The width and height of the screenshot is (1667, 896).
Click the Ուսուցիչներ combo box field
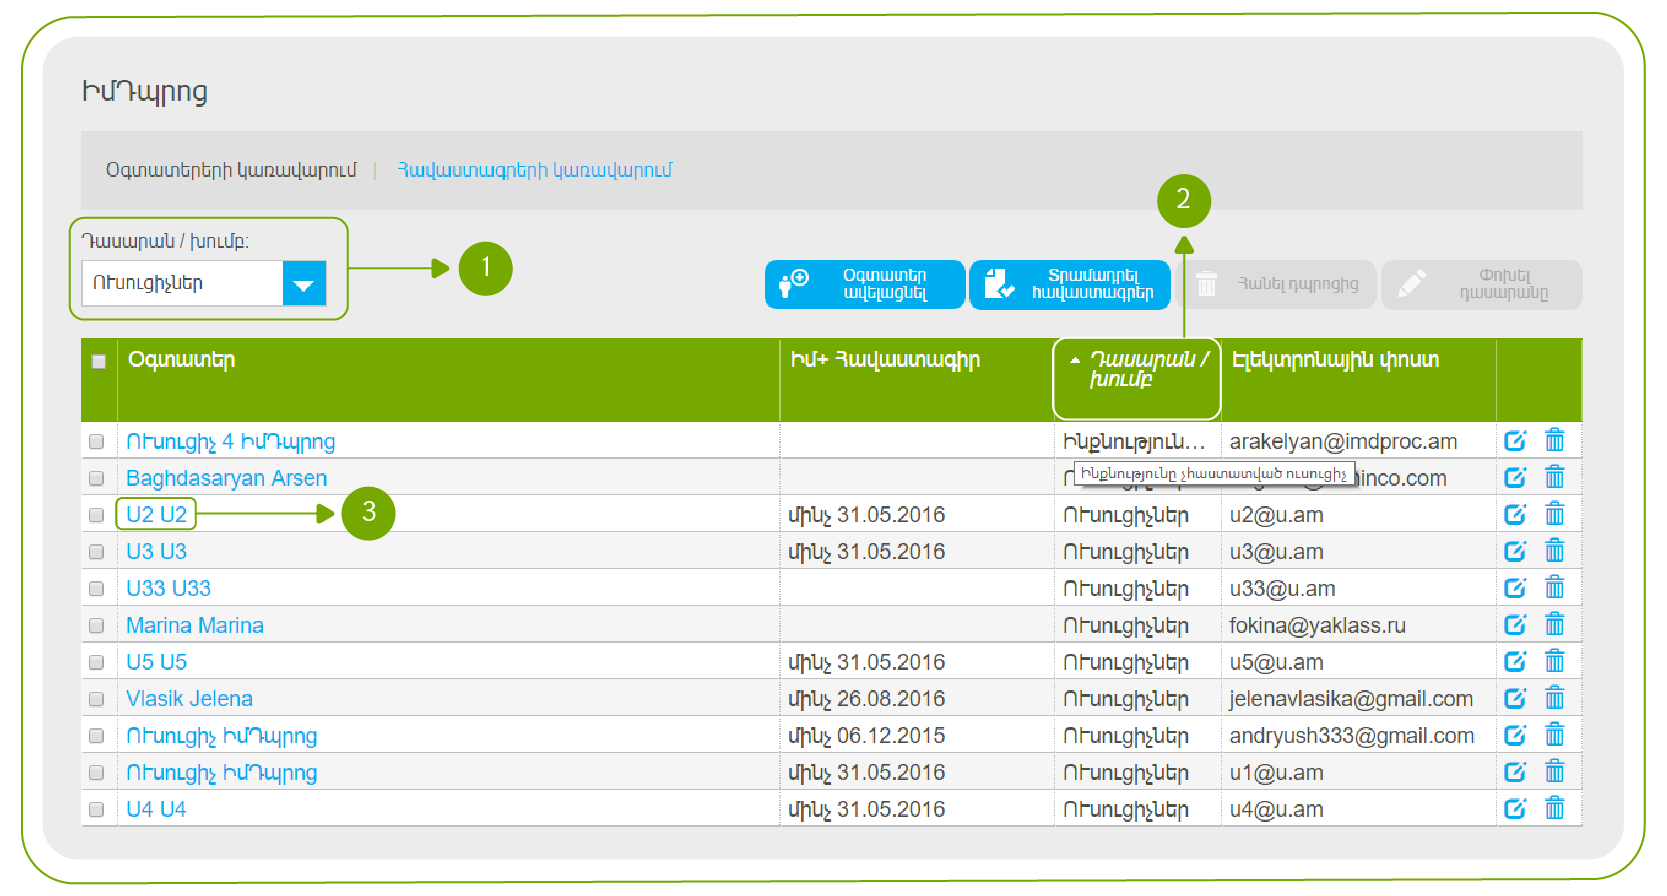click(183, 284)
